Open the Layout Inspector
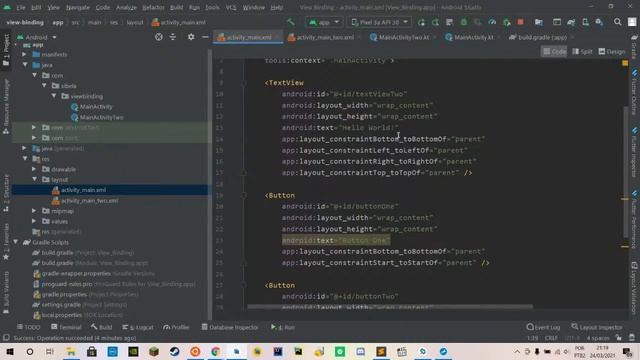Screen dimensions: 640x360 pos(597,327)
